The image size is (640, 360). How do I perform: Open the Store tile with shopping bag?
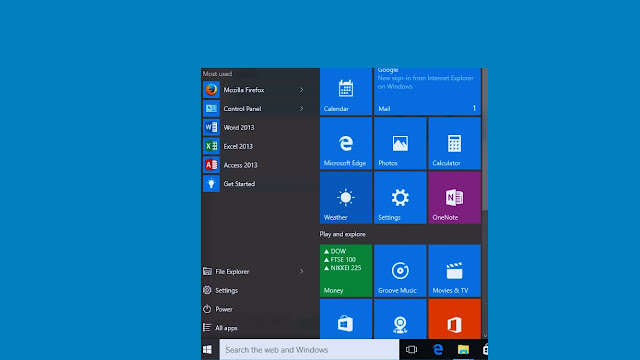346,319
